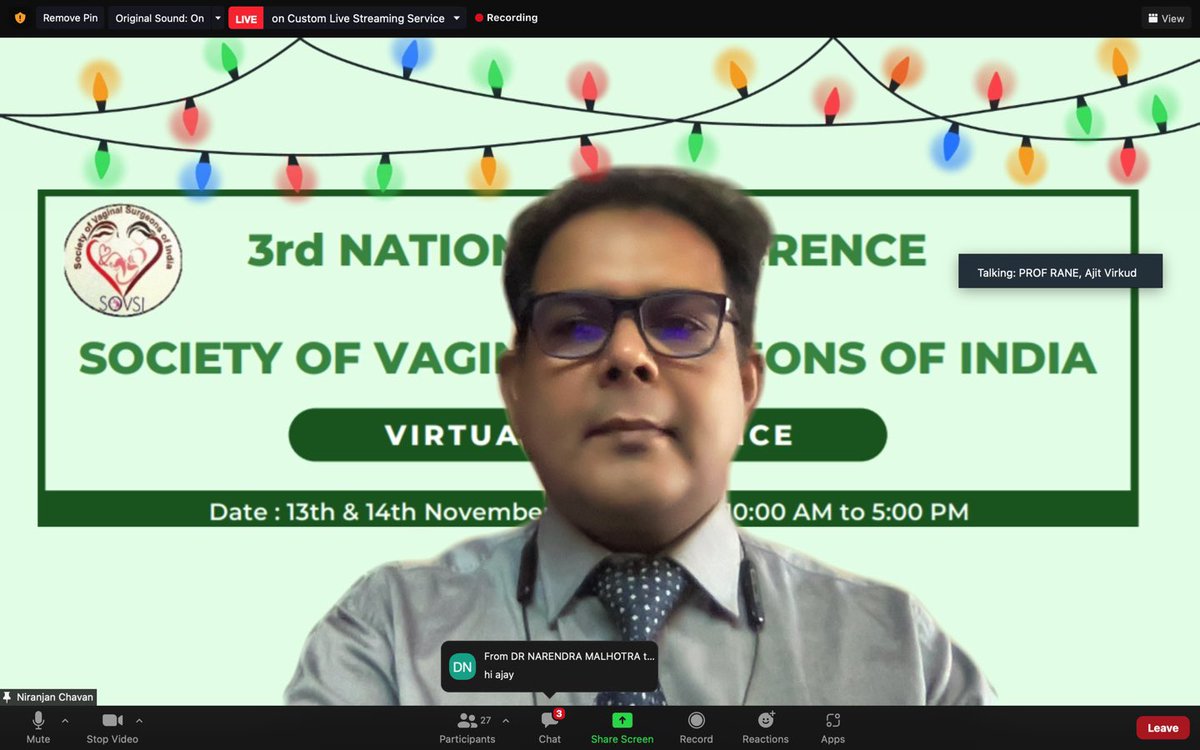Image resolution: width=1200 pixels, height=750 pixels.
Task: Click the Recording indicator
Action: coord(506,18)
